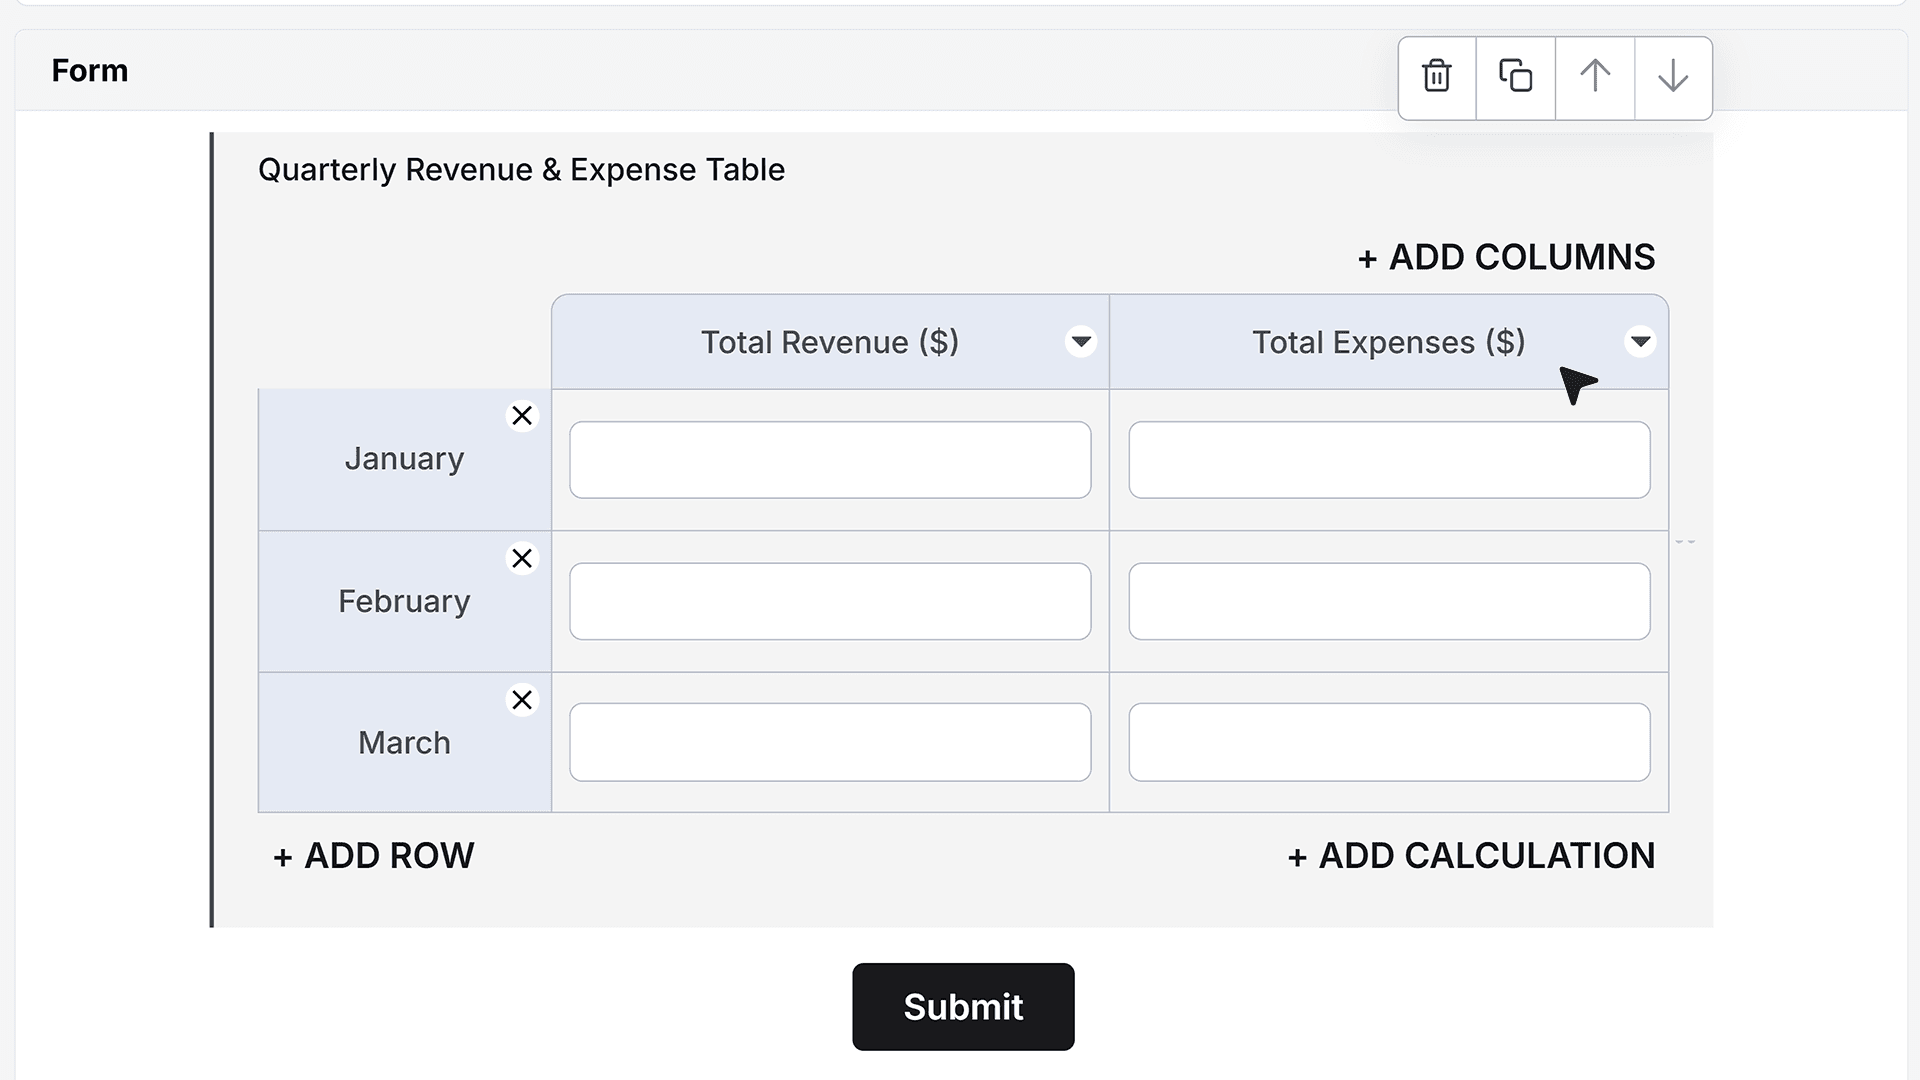Remove the January row

click(522, 416)
